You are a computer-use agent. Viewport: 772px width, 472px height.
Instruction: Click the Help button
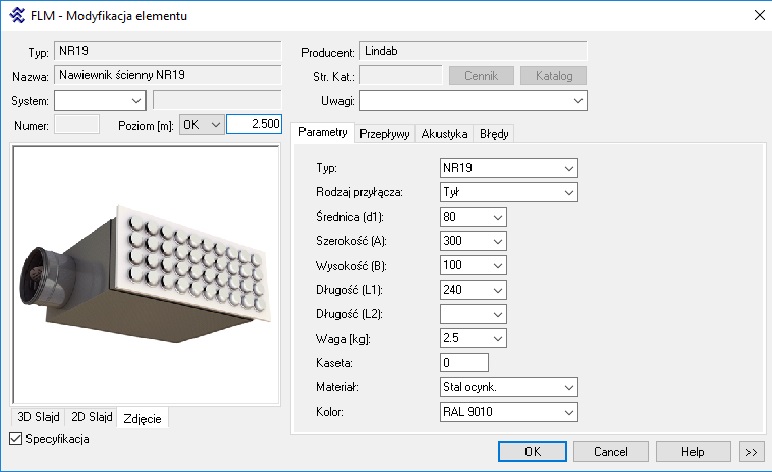click(692, 451)
